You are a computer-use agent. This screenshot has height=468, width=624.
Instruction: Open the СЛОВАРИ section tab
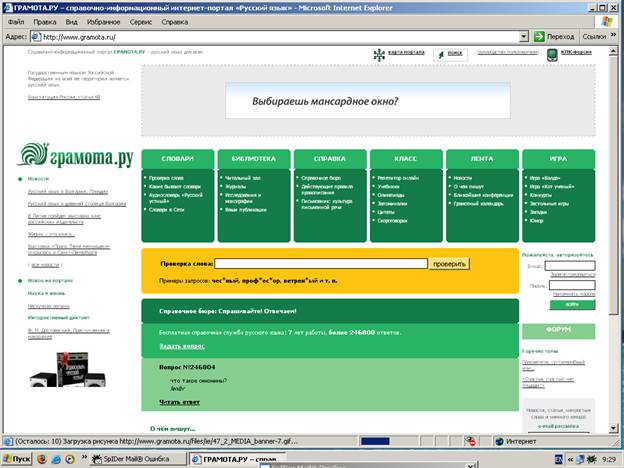(x=177, y=159)
